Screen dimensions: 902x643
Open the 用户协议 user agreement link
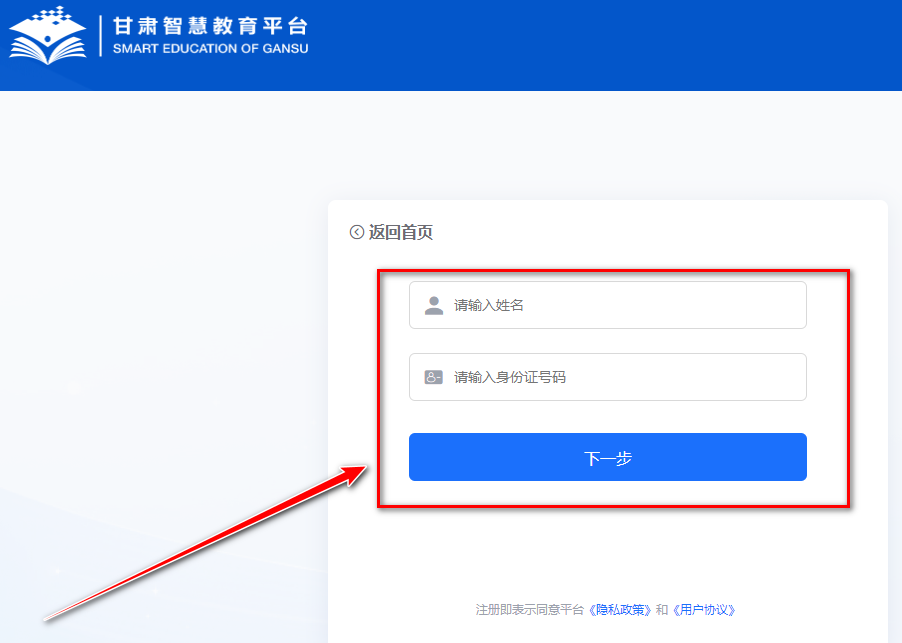point(704,610)
